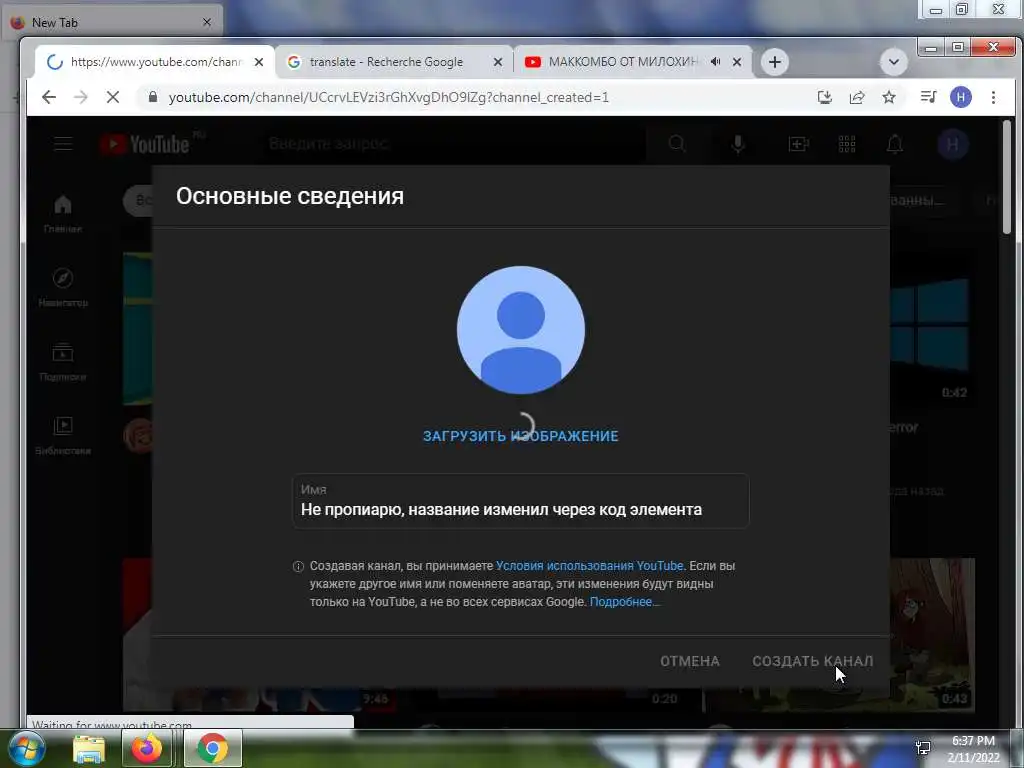1024x768 pixels.
Task: Open Условия использования YouTube link
Action: tap(589, 566)
